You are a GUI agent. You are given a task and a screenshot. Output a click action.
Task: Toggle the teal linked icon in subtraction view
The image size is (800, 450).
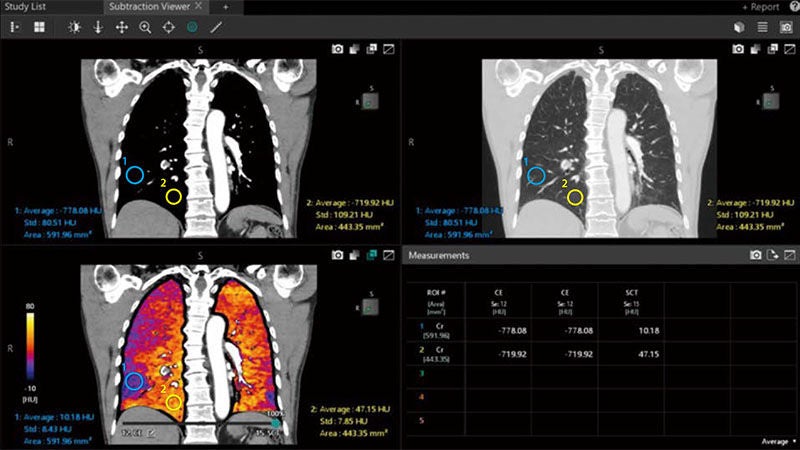point(371,255)
